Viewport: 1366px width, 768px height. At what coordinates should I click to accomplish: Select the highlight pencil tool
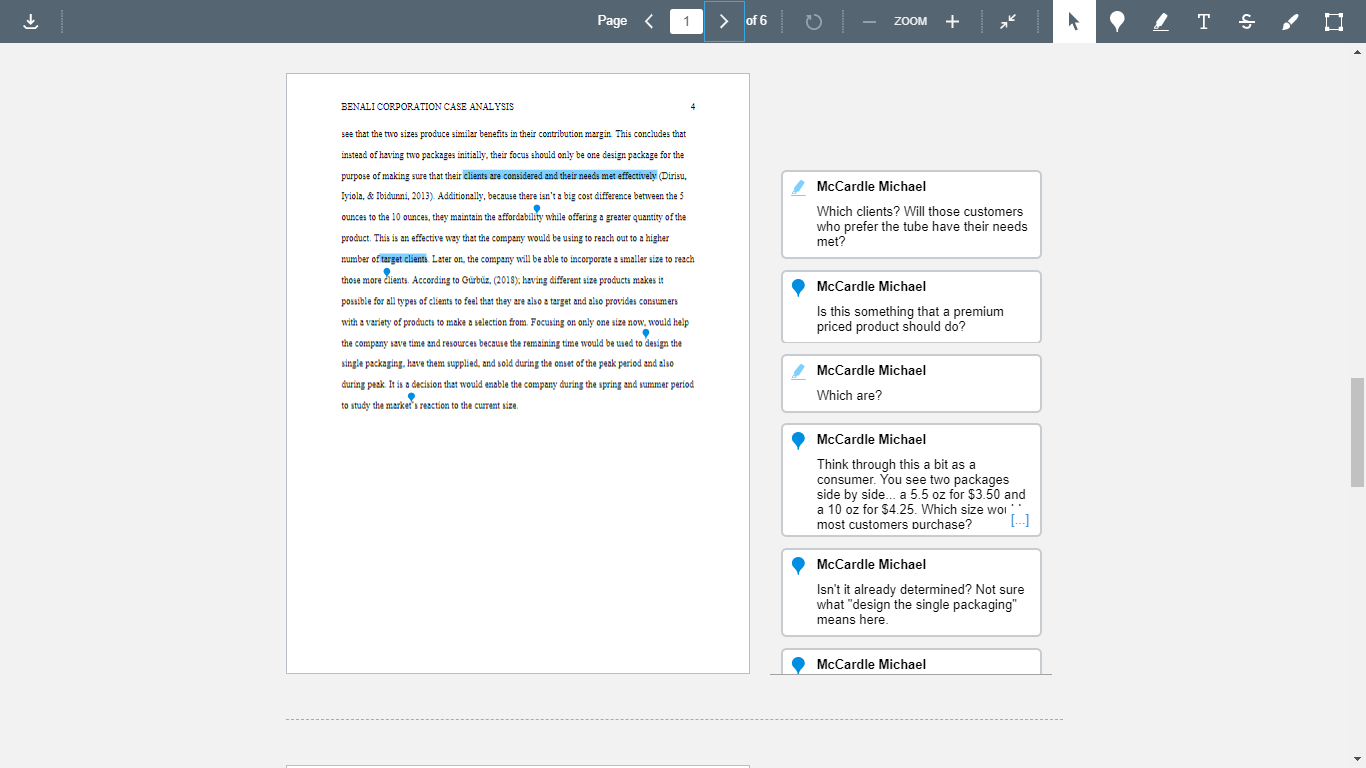(x=1160, y=21)
